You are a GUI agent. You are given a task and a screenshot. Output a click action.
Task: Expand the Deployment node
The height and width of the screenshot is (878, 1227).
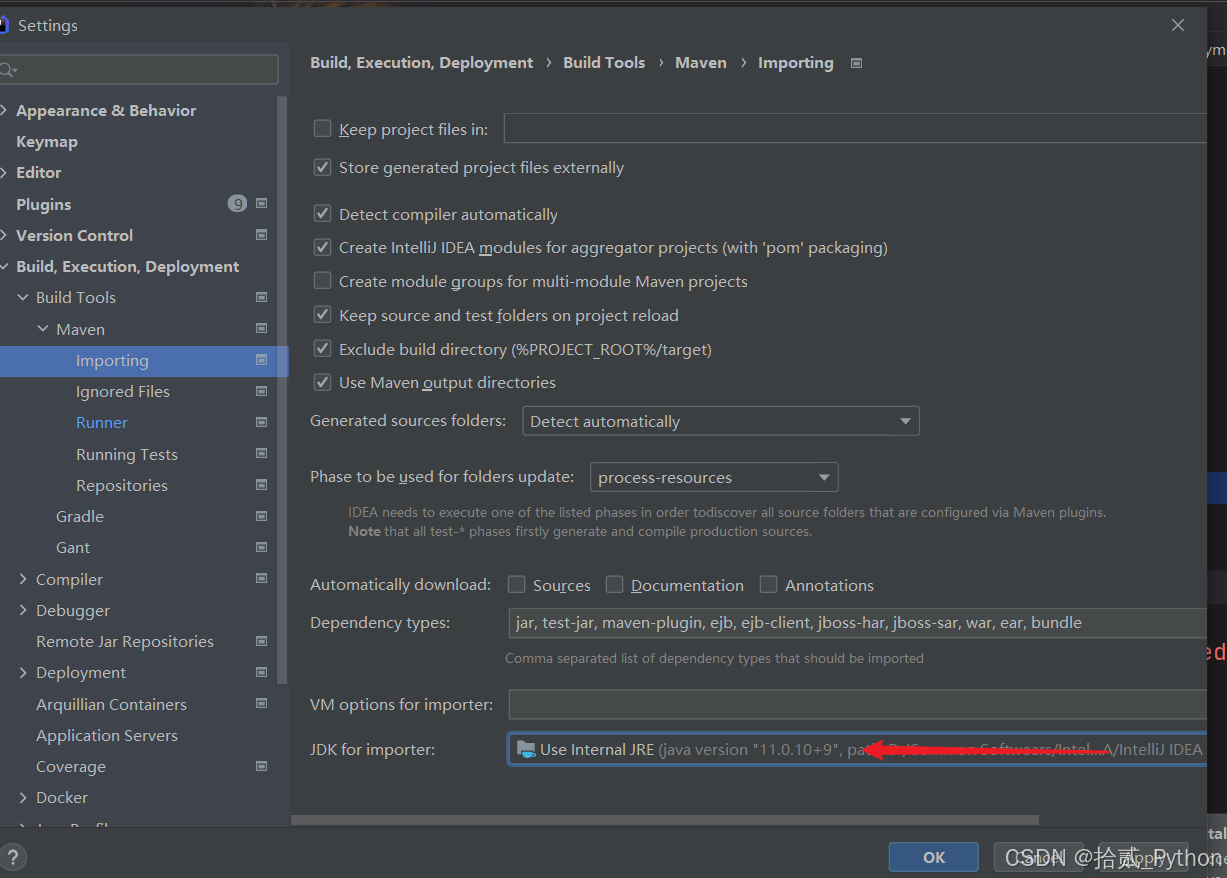click(23, 672)
